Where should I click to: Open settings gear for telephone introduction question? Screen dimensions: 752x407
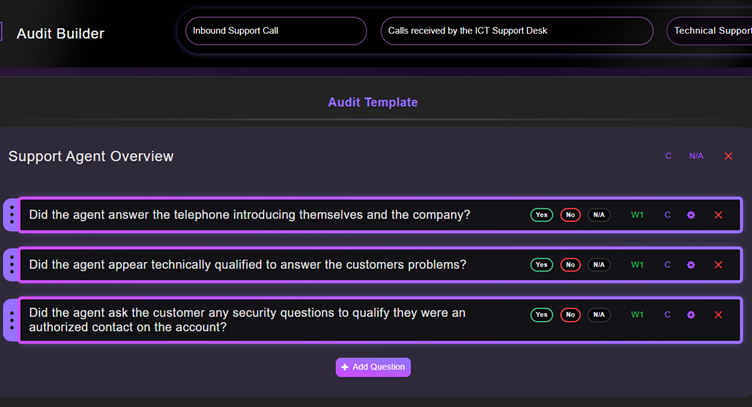coord(691,215)
